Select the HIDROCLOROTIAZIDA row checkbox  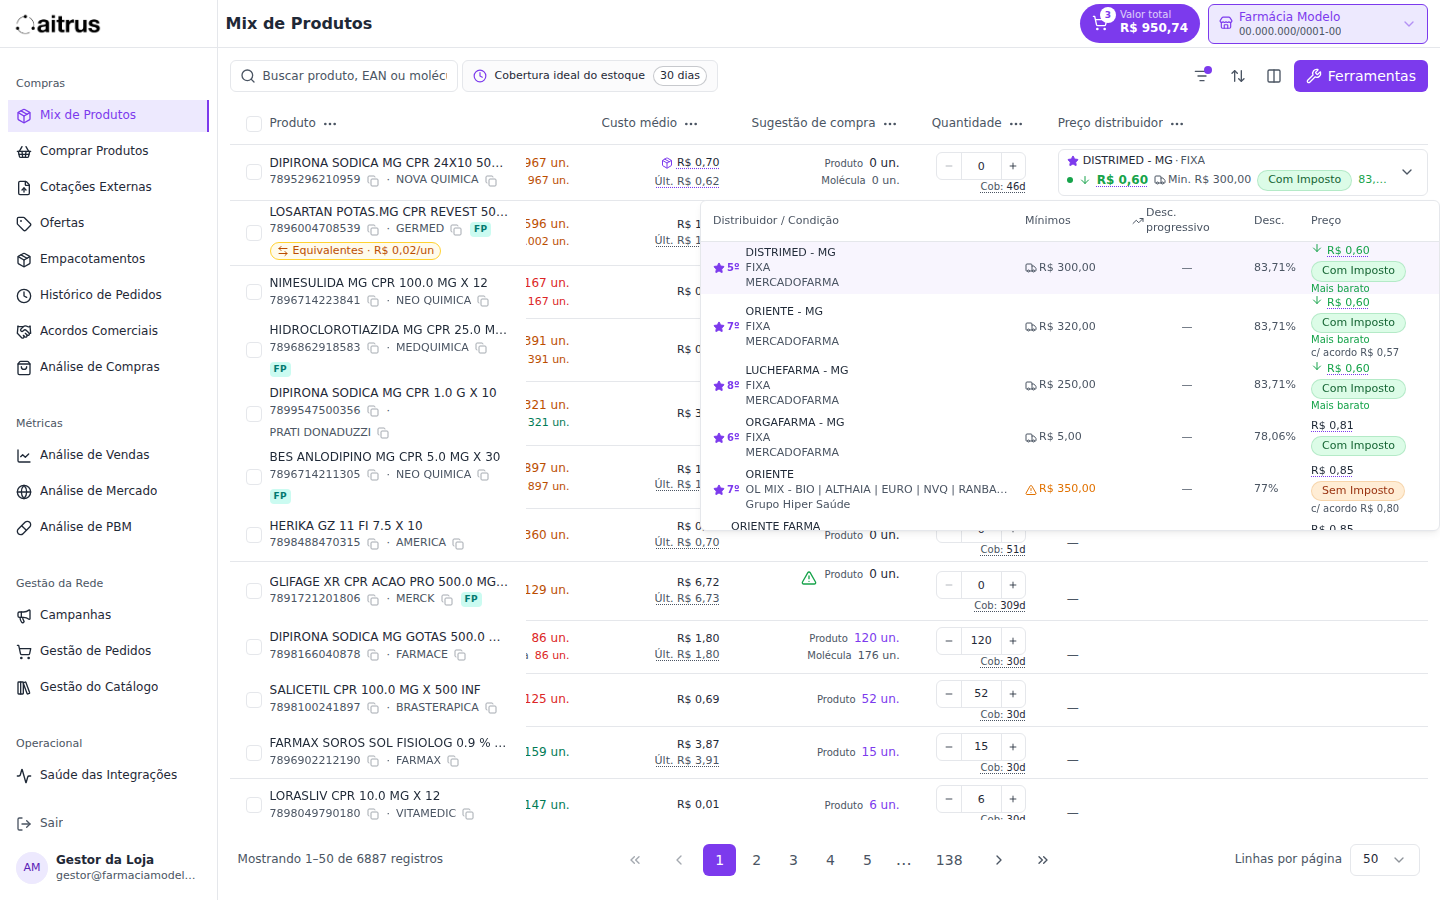[254, 350]
